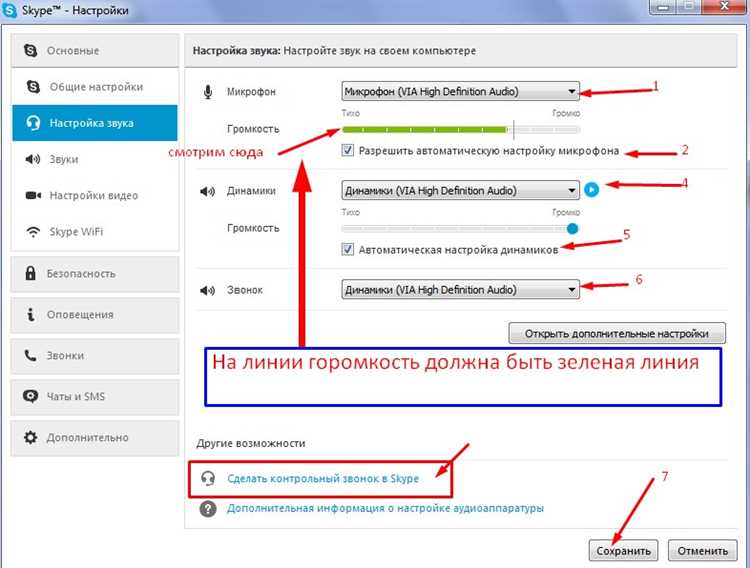750x568 pixels.
Task: Click the speaker icon next to Динамики
Action: pos(208,191)
